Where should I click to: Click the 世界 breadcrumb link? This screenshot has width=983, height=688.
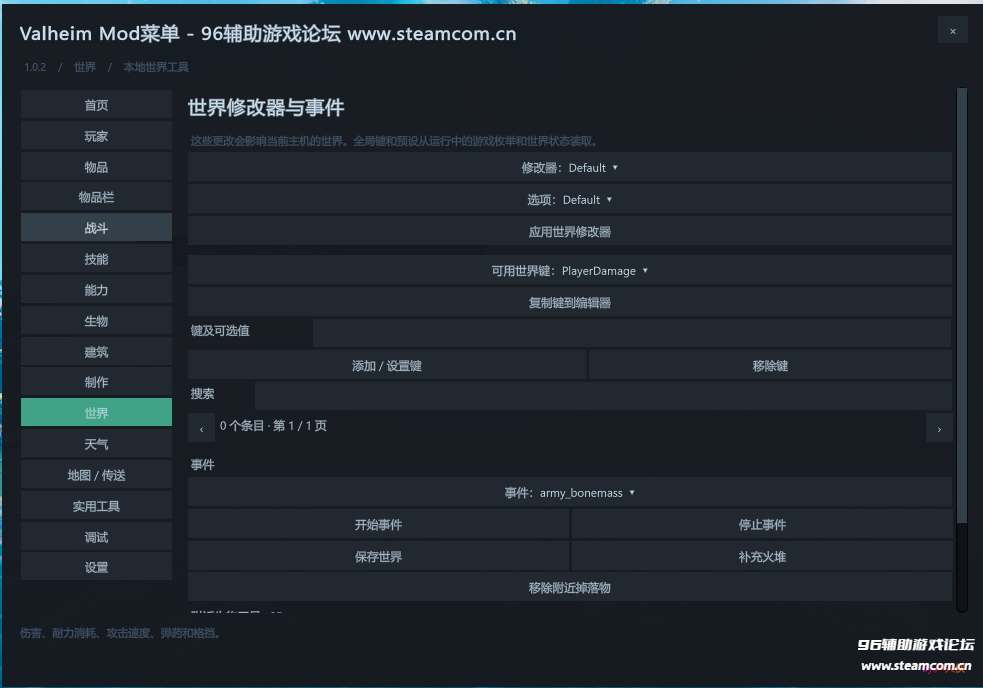click(x=85, y=67)
